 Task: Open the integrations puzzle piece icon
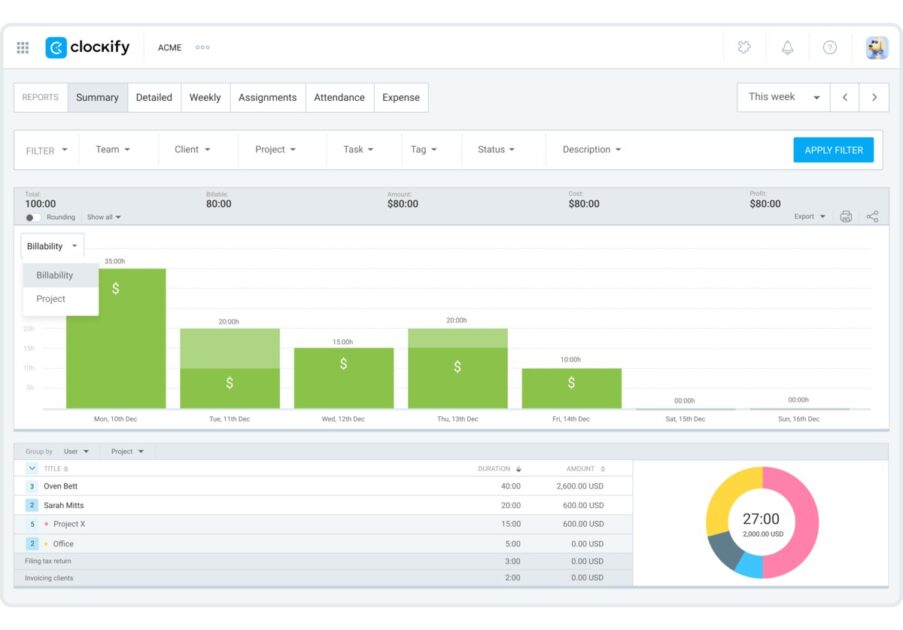point(744,48)
